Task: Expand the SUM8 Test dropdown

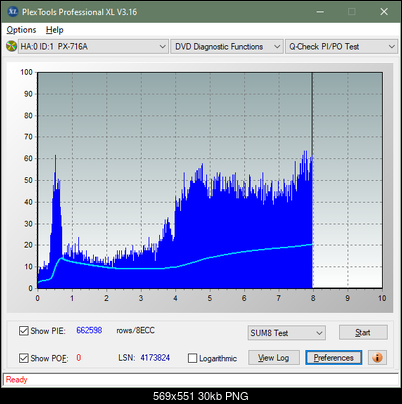Action: click(287, 333)
